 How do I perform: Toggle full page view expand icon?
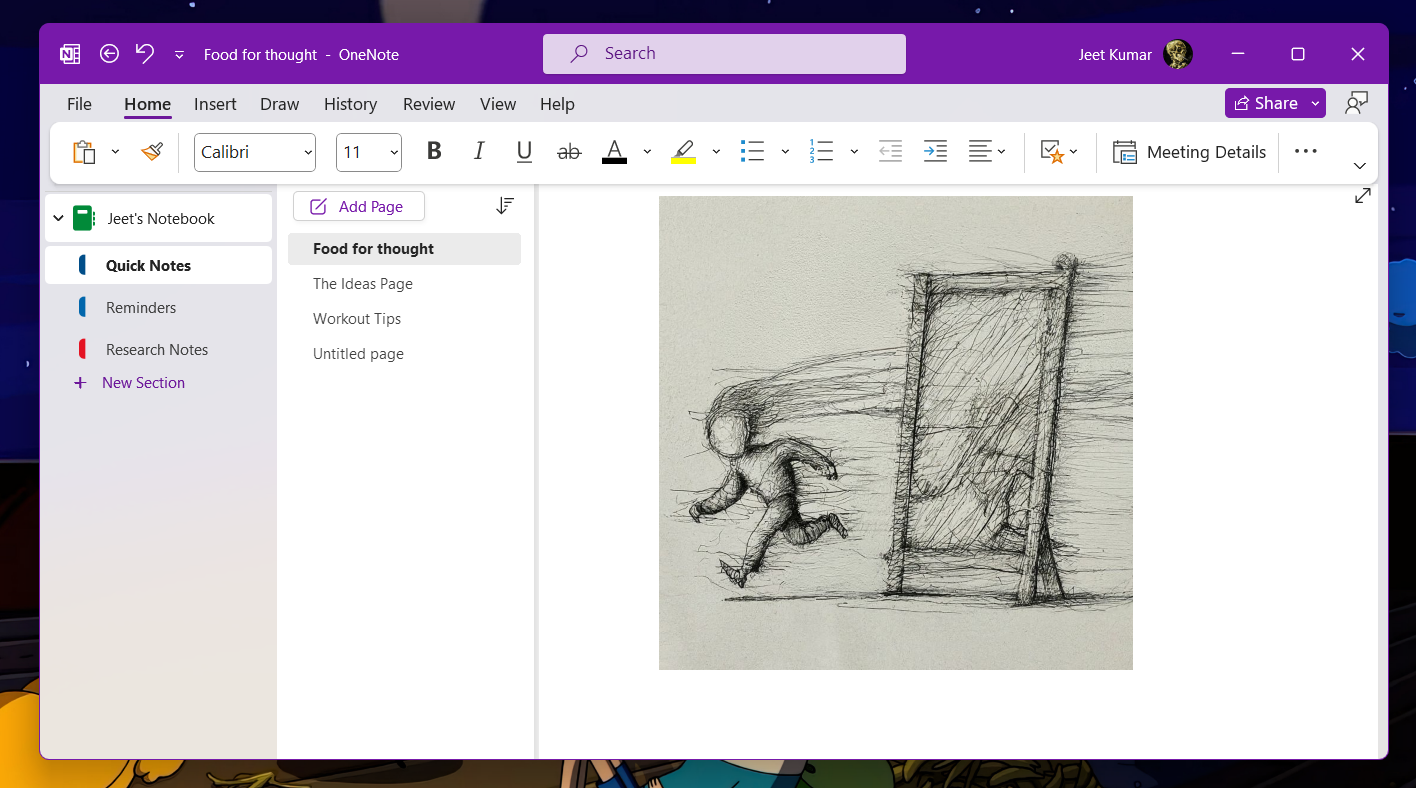[x=1363, y=196]
